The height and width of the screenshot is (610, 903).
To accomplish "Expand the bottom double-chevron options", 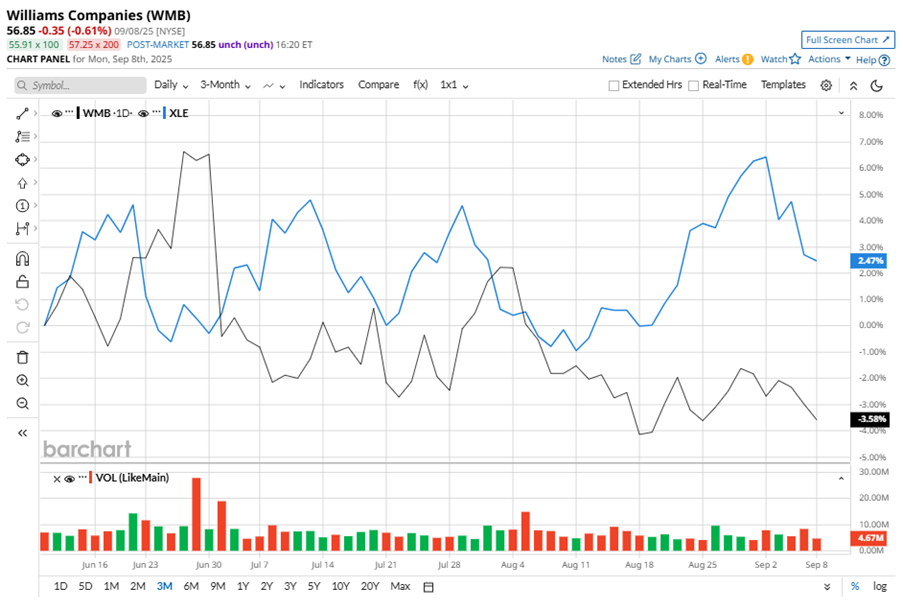I will click(827, 587).
